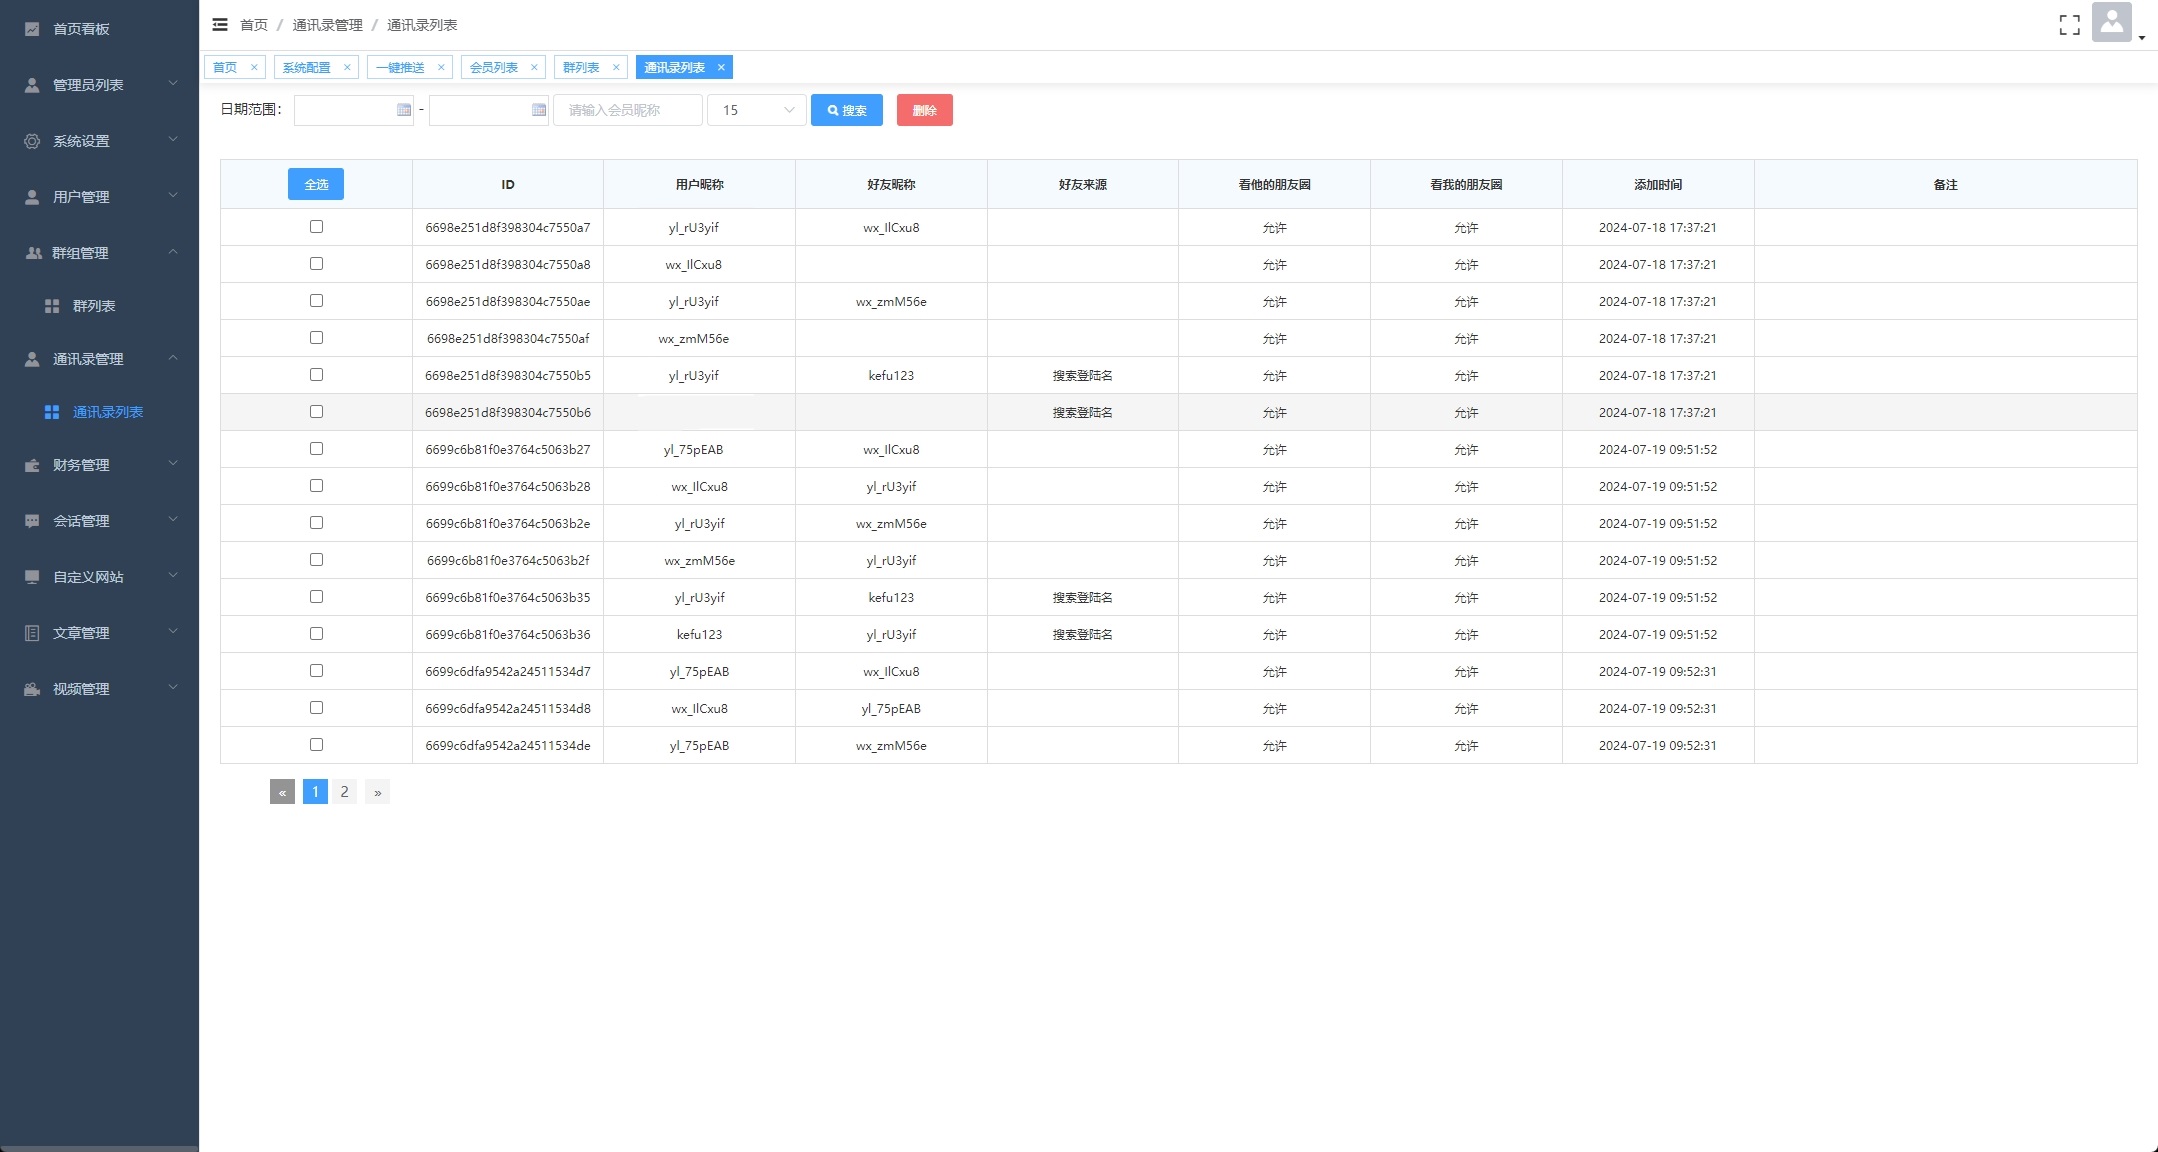Open 首页看板 dashboard in sidebar

point(81,29)
